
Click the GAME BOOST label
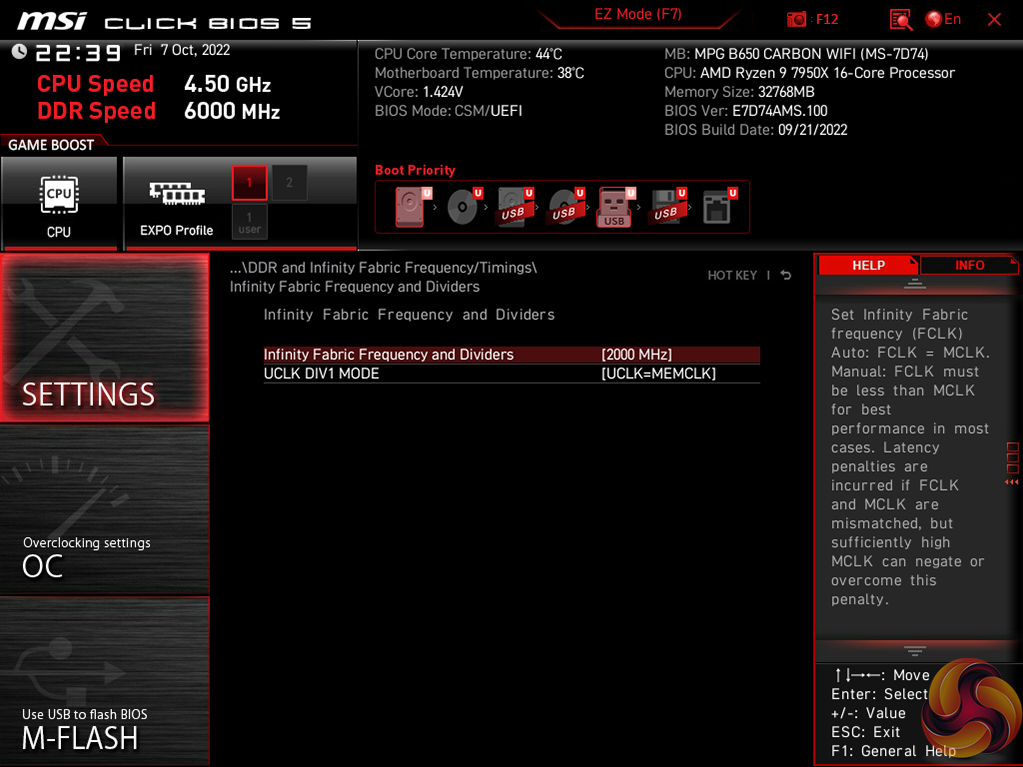click(51, 145)
